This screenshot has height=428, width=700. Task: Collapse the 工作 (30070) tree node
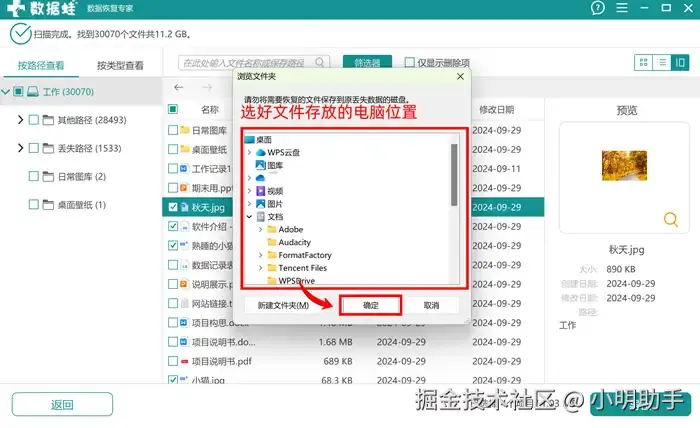point(5,92)
